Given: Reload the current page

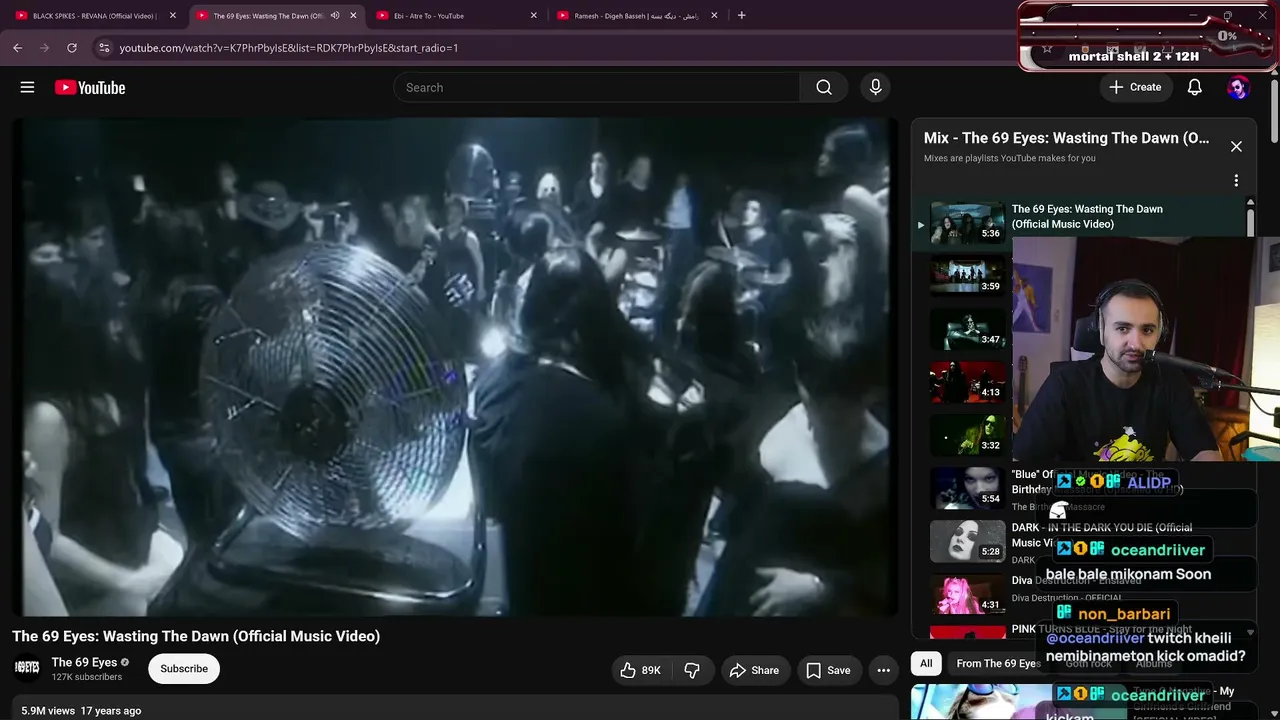Looking at the screenshot, I should pos(72,47).
